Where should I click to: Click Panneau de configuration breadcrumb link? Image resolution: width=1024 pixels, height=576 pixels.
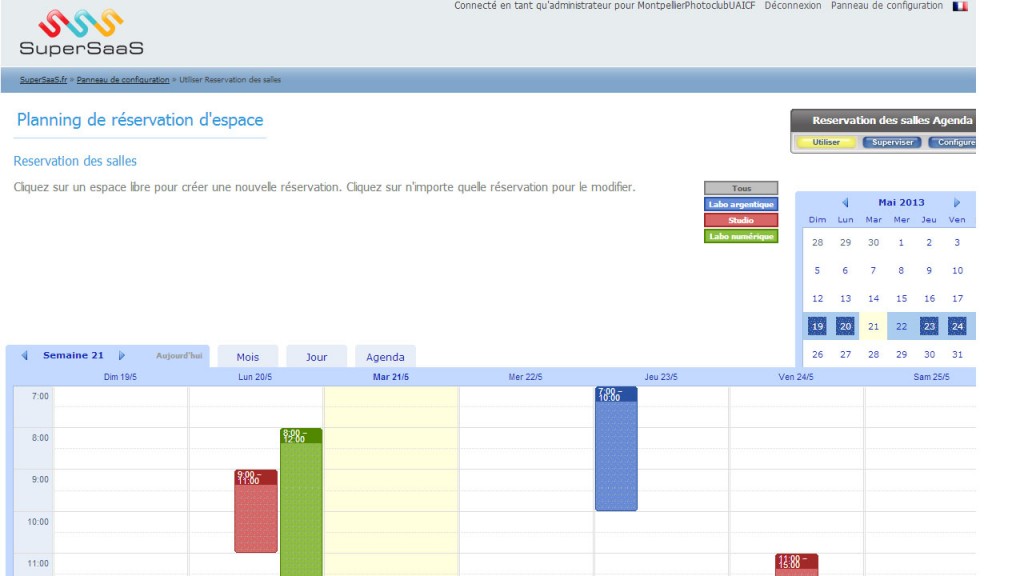[x=123, y=80]
